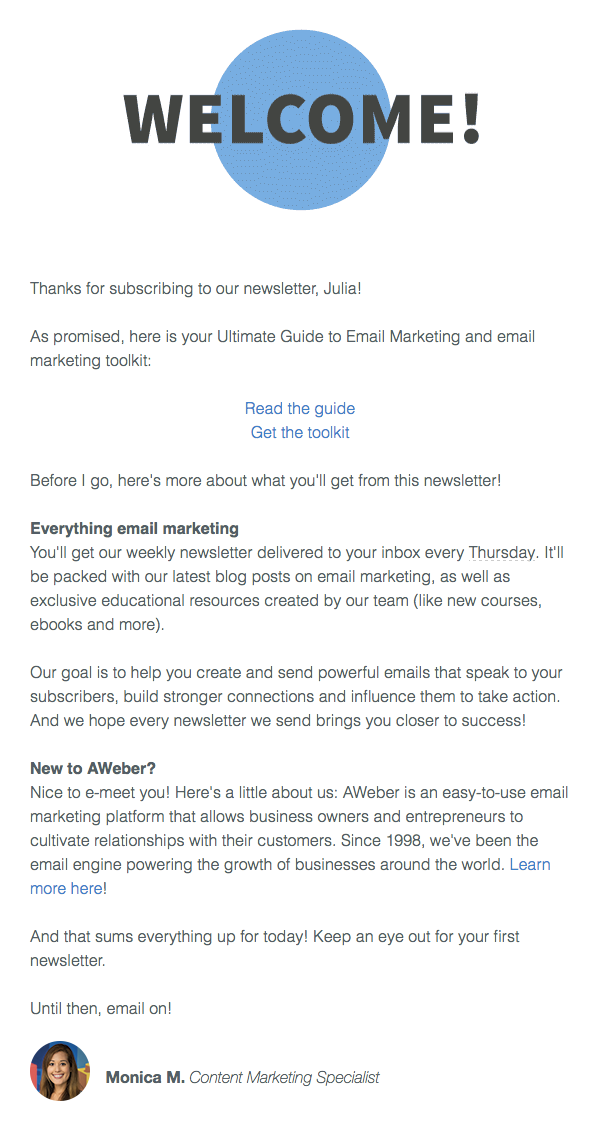Click the WELCOME! banner headline
Image resolution: width=600 pixels, height=1138 pixels.
pos(302,119)
